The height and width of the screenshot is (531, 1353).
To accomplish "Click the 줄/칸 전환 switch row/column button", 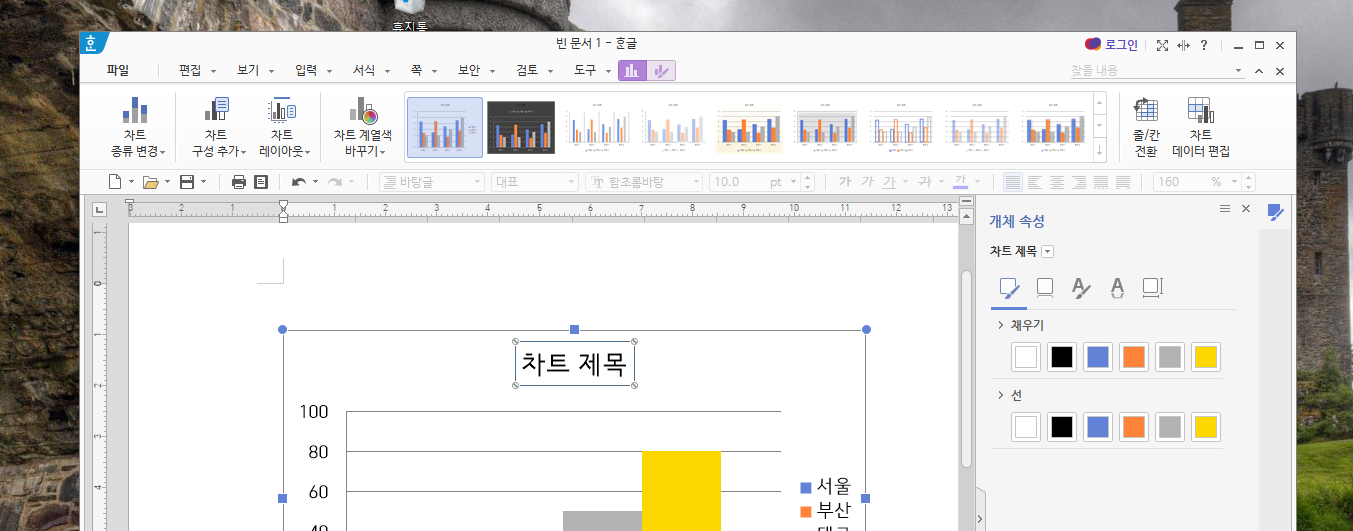I will [x=1145, y=128].
